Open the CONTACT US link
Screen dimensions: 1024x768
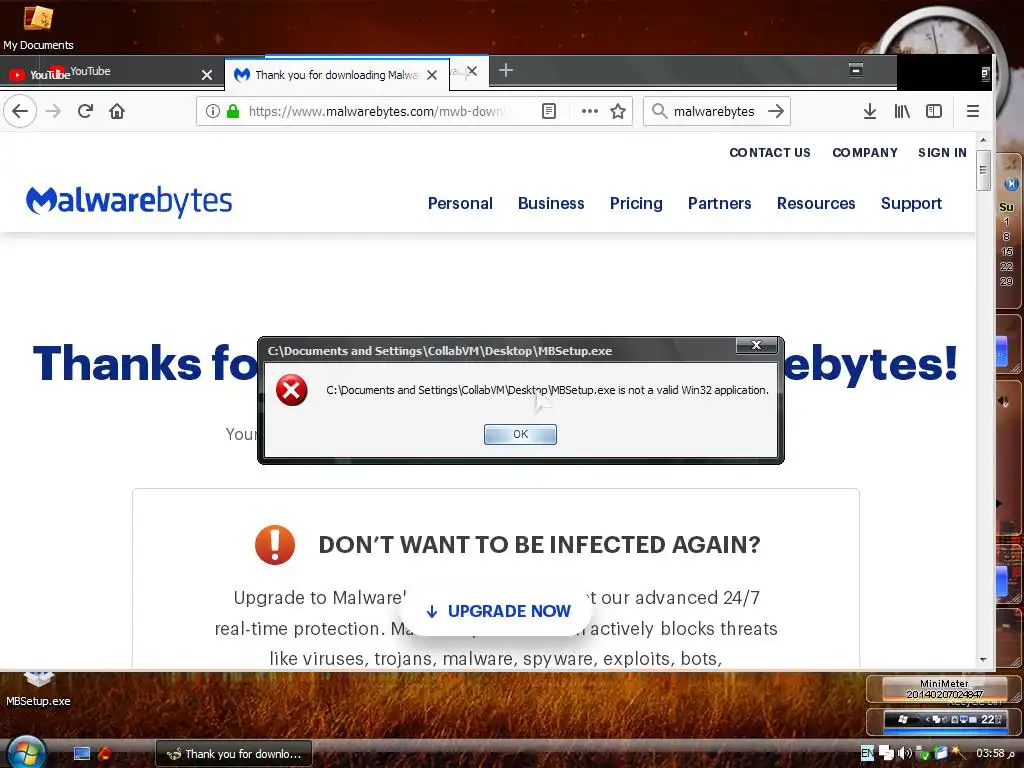[x=769, y=152]
